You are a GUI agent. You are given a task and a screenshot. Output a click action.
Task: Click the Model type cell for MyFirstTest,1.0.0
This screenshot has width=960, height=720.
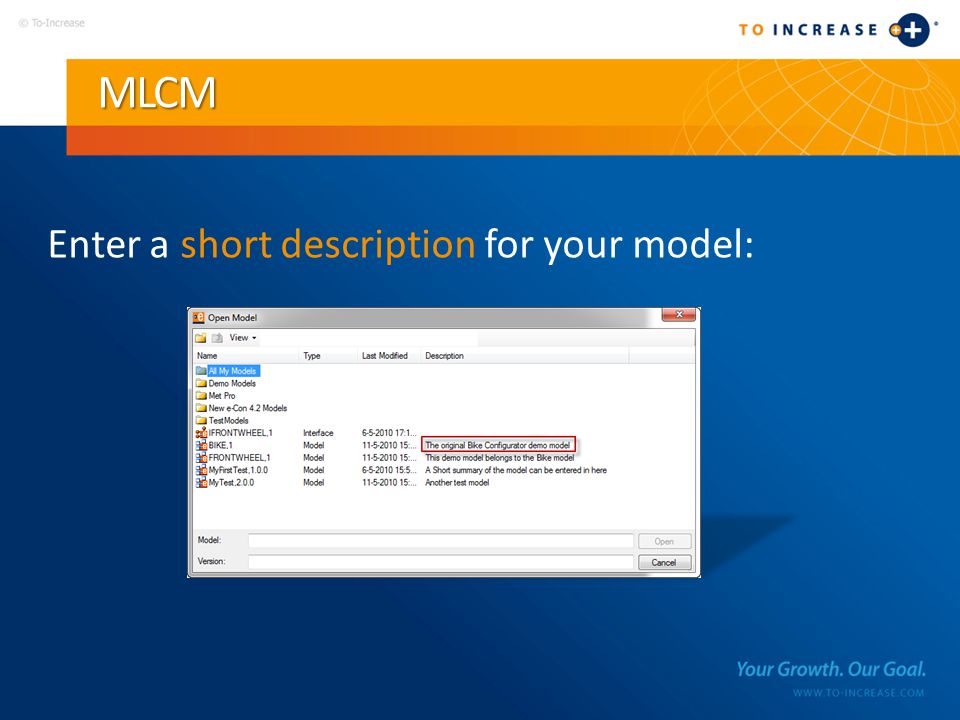click(313, 470)
